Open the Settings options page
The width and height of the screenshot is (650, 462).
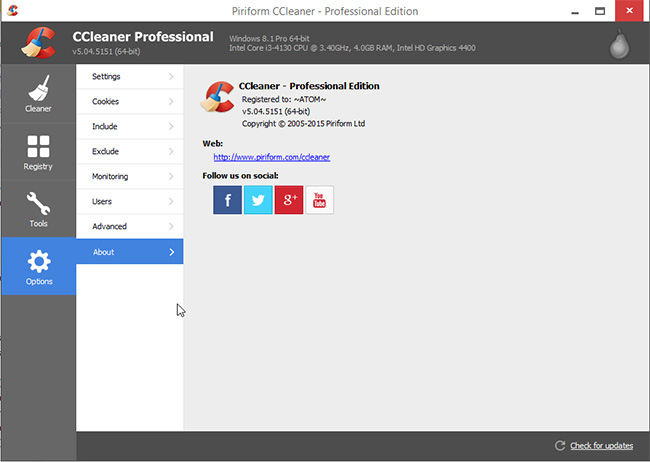(x=130, y=77)
